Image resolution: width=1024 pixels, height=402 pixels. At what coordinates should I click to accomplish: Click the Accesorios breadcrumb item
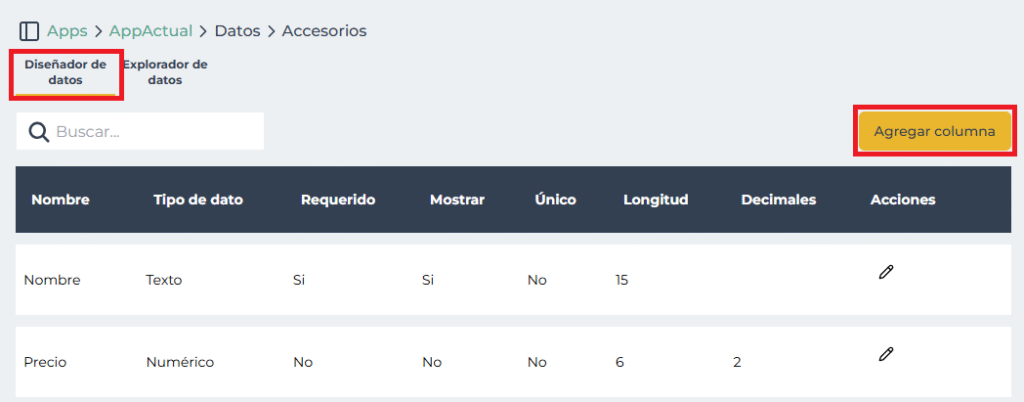tap(324, 31)
